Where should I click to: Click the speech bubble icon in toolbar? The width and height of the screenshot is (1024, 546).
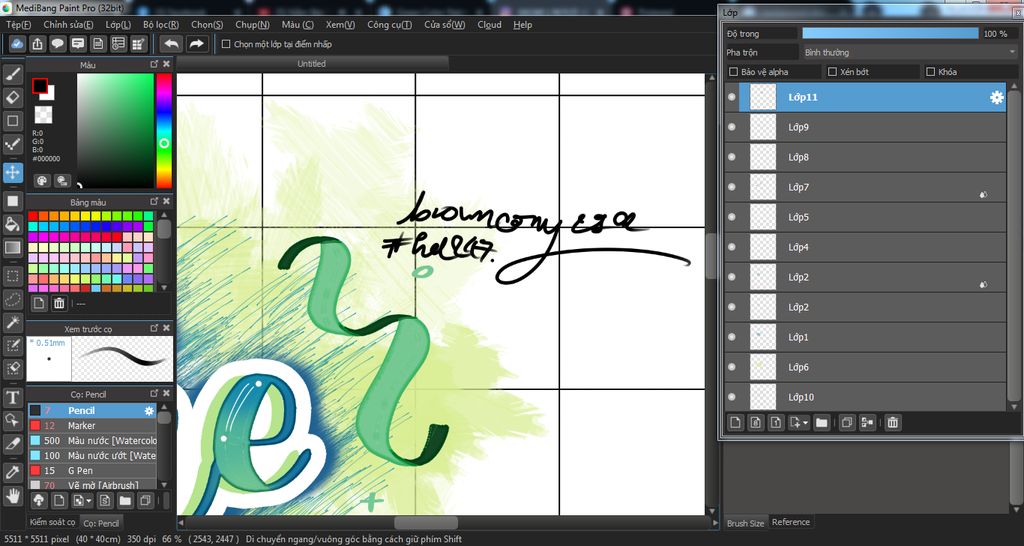pyautogui.click(x=57, y=44)
